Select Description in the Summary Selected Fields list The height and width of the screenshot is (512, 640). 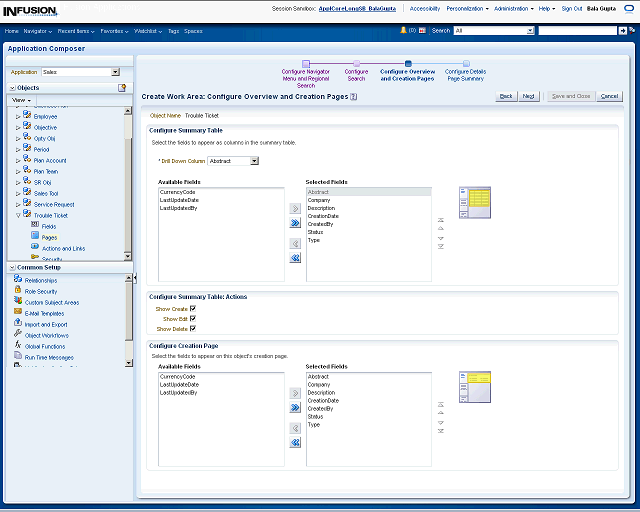tap(321, 208)
